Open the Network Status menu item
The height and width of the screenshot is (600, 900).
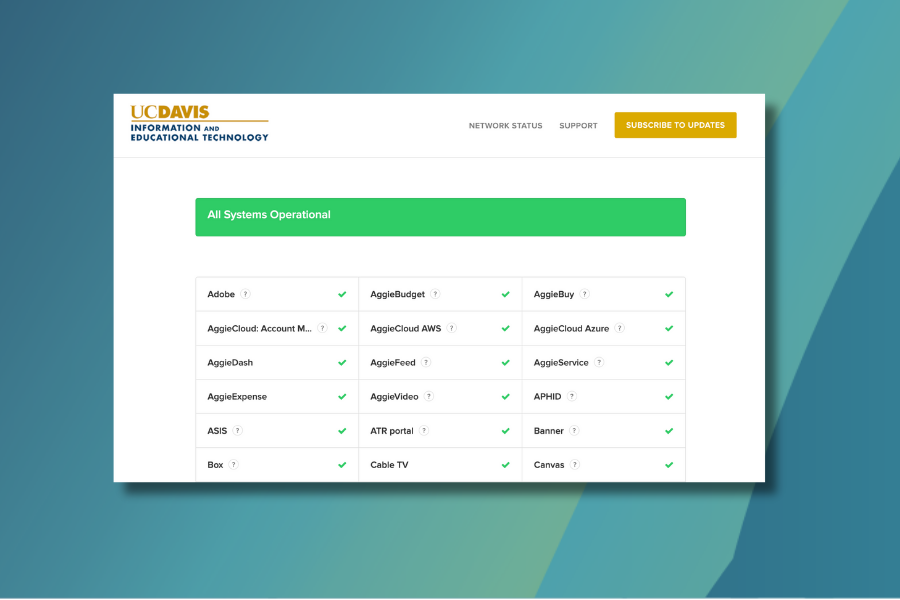click(x=505, y=126)
